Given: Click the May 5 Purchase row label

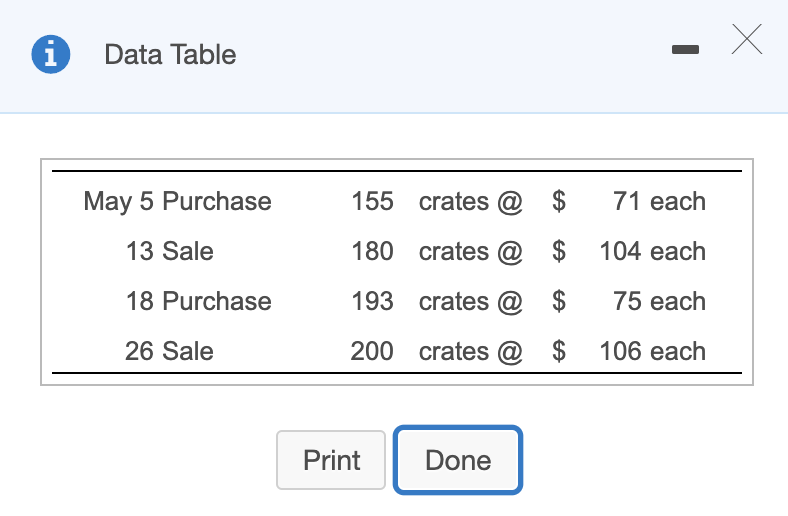Looking at the screenshot, I should point(177,201).
